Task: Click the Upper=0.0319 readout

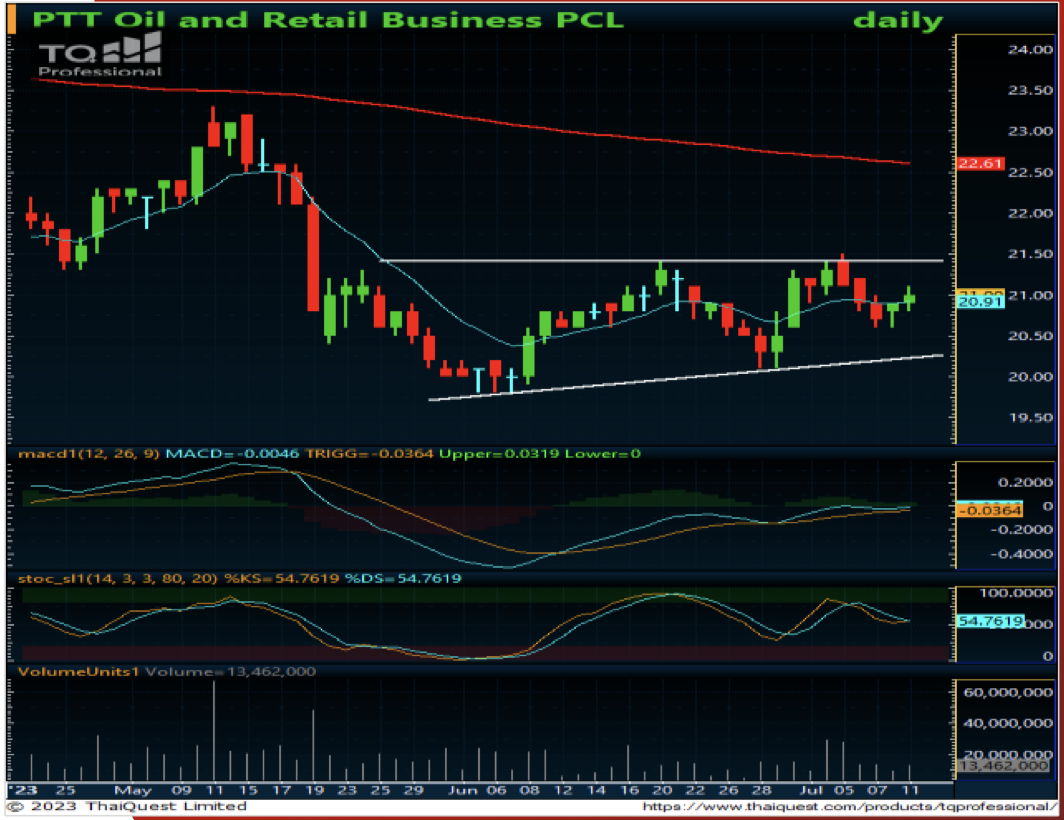Action: [x=499, y=453]
